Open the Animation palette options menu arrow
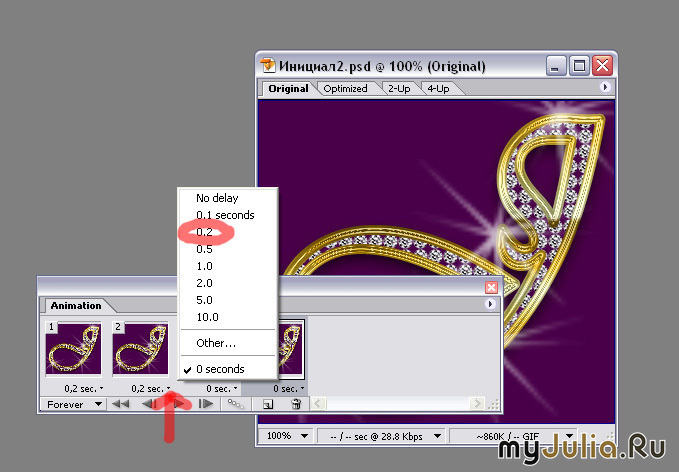The width and height of the screenshot is (679, 472). [490, 304]
